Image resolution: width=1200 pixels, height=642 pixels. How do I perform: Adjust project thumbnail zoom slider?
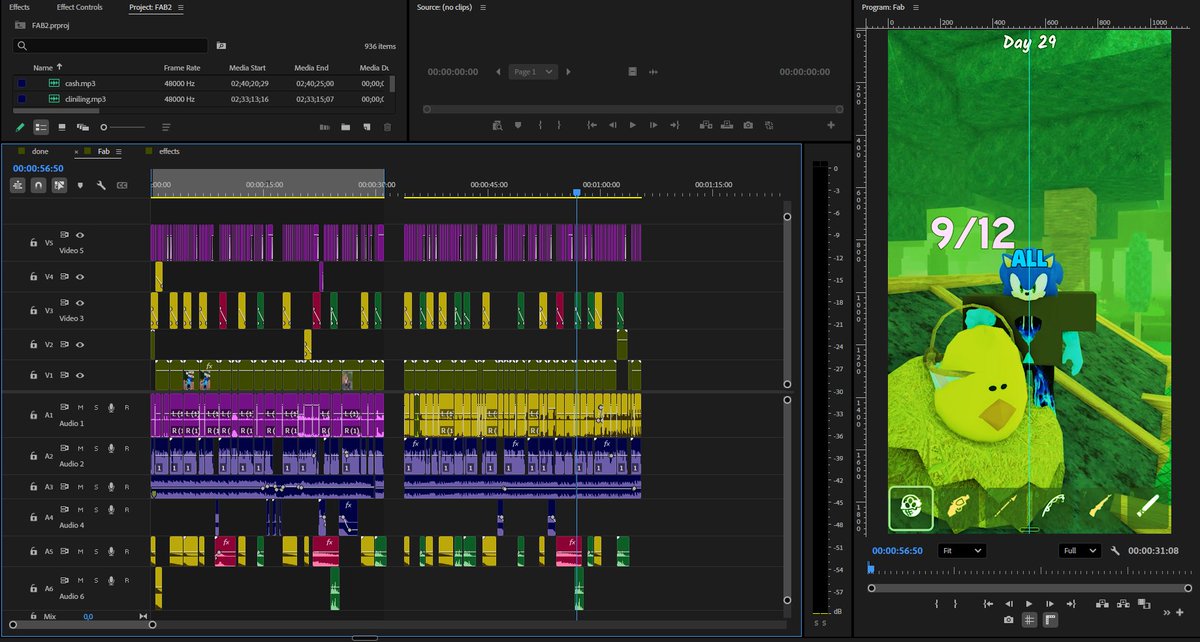(x=122, y=127)
